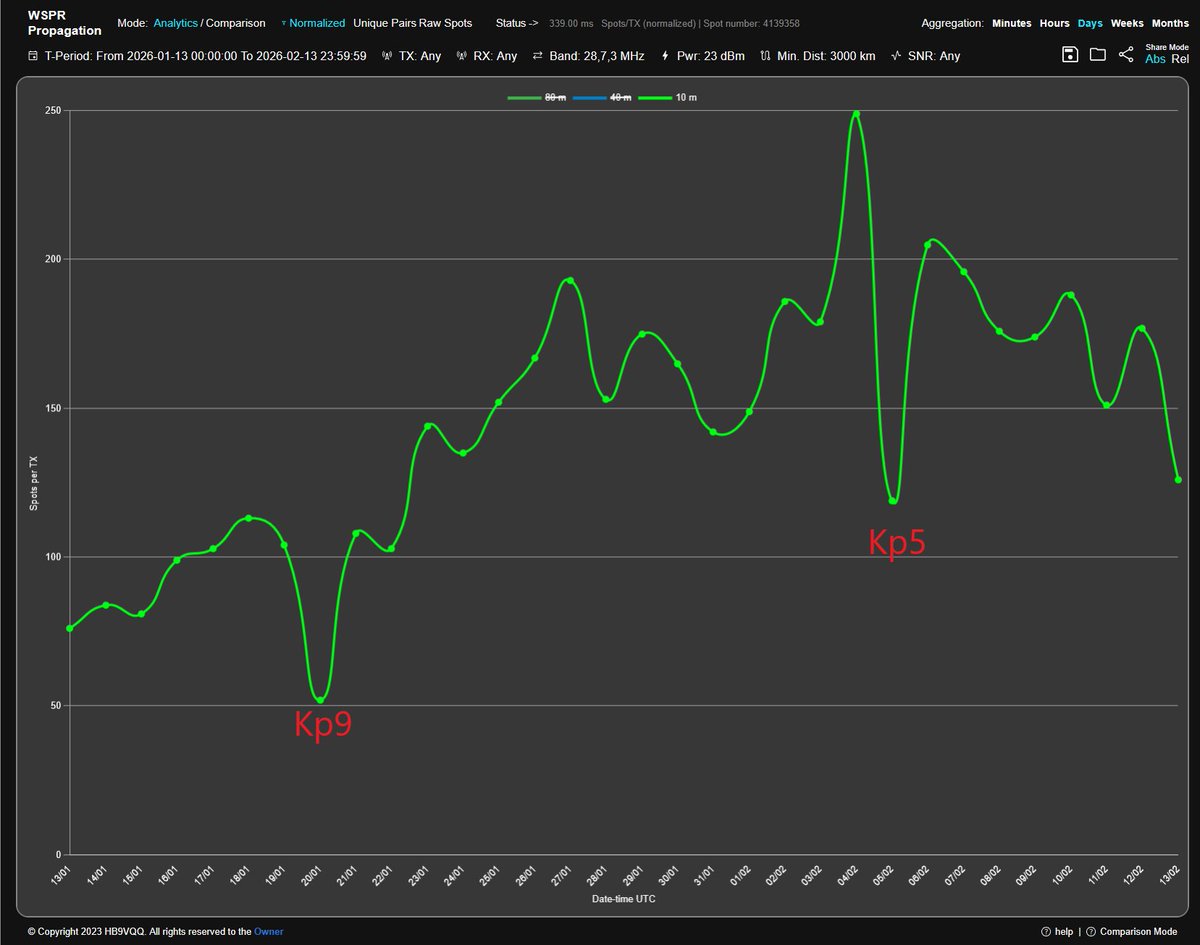Click the last data point at 13/02
This screenshot has height=945, width=1200.
point(1178,480)
